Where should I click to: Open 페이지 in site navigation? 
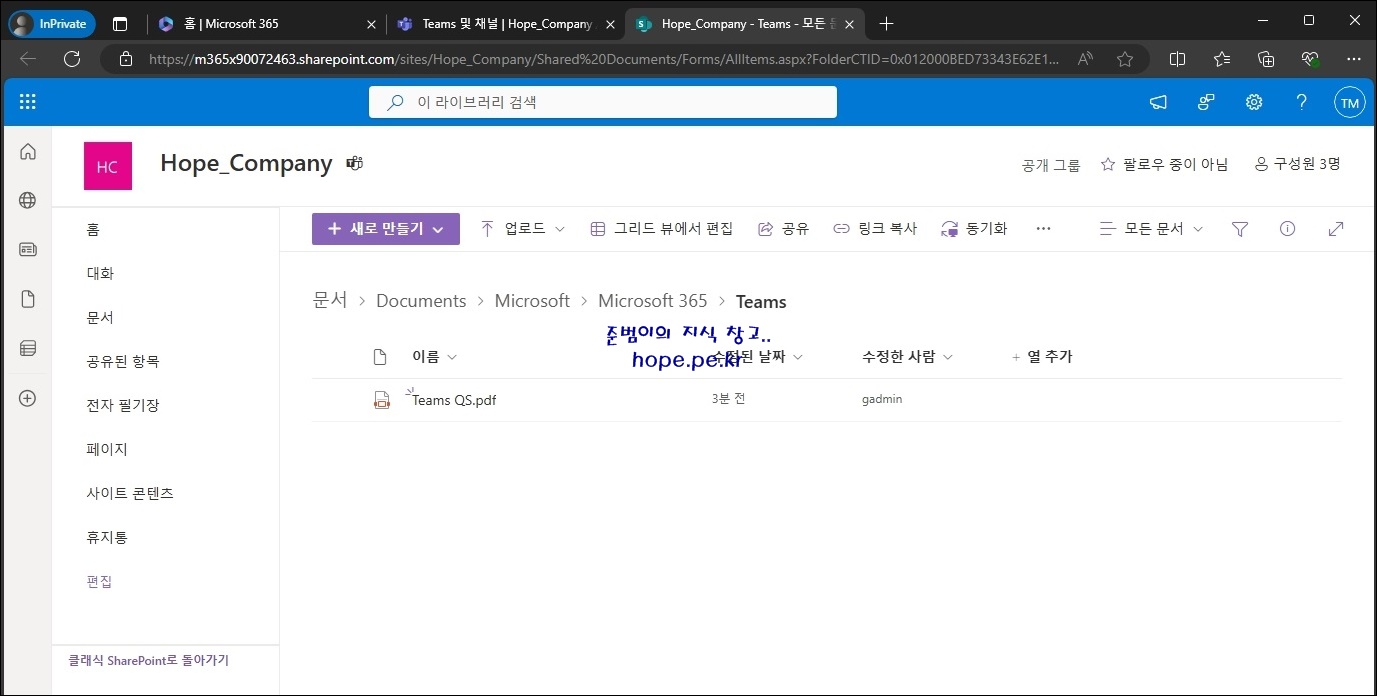[x=107, y=449]
